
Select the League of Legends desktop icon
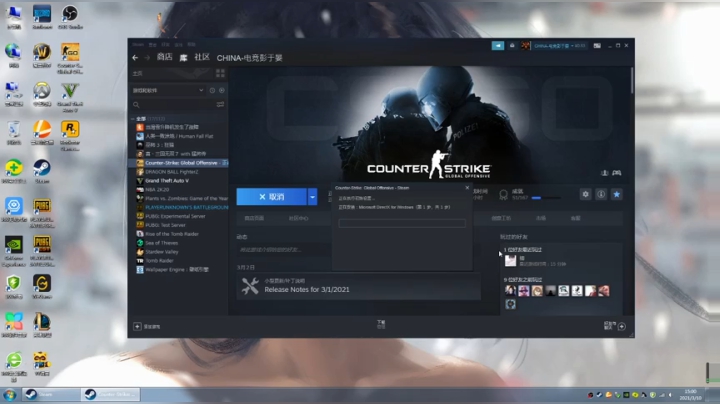[x=42, y=325]
